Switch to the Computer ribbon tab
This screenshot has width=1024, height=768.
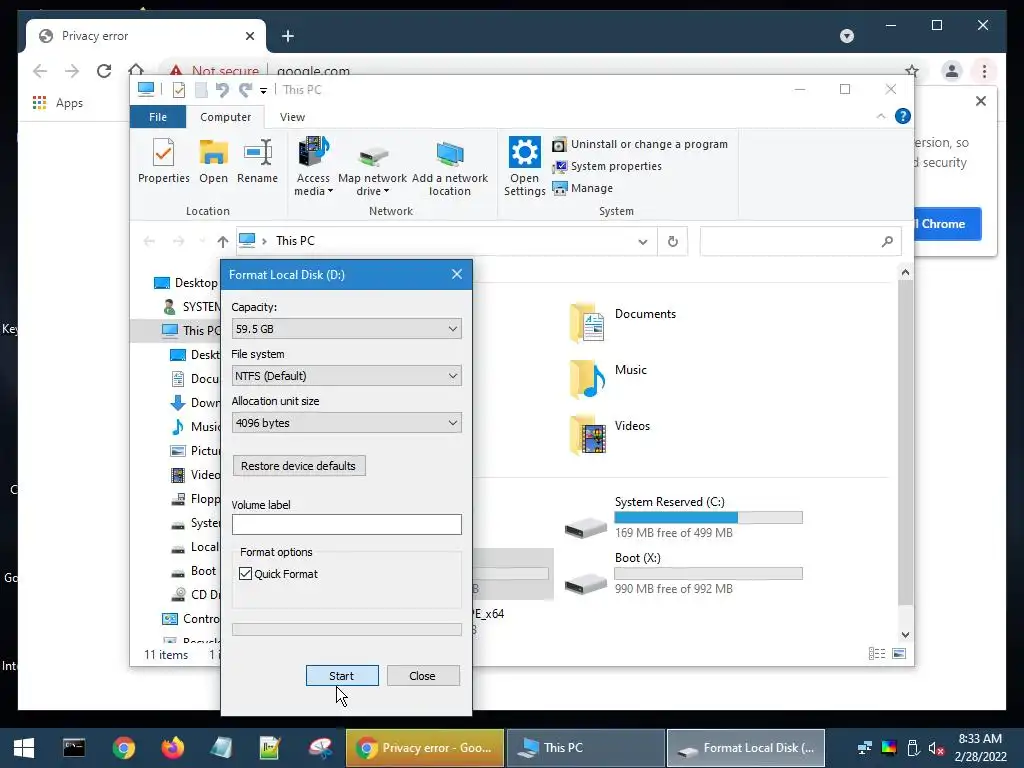tap(225, 117)
